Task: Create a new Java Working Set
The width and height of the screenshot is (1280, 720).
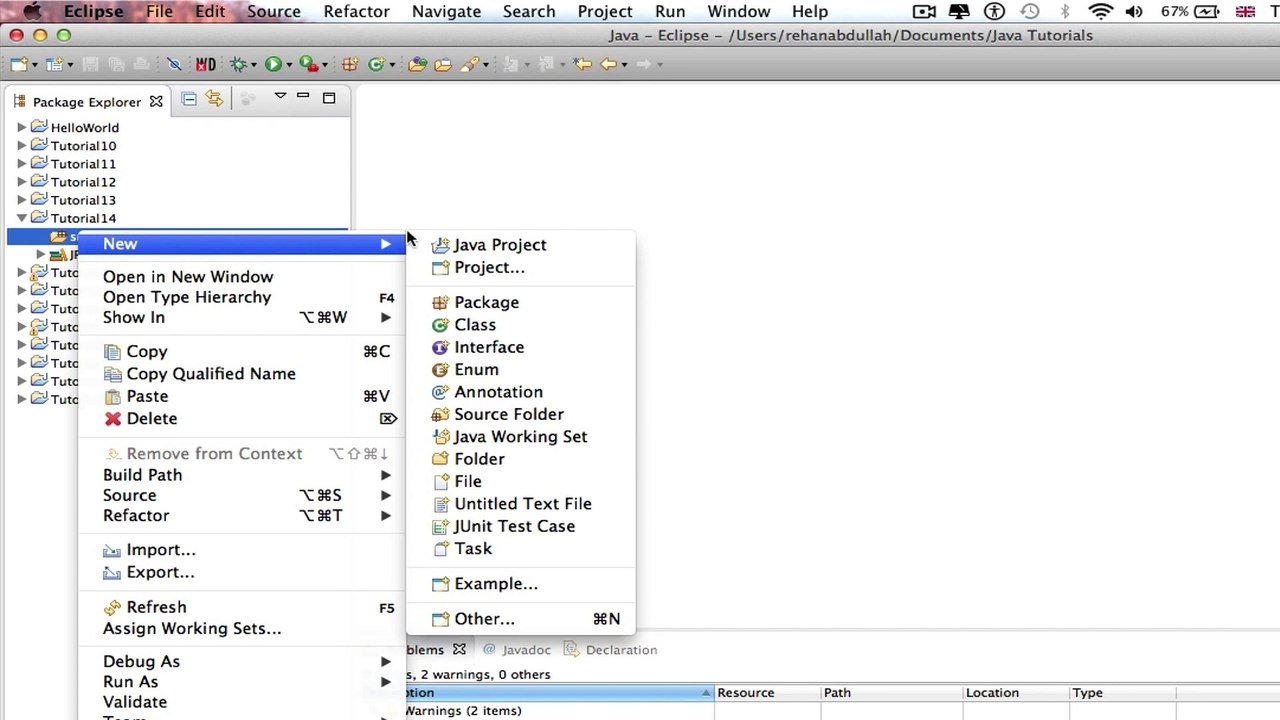Action: pos(520,437)
